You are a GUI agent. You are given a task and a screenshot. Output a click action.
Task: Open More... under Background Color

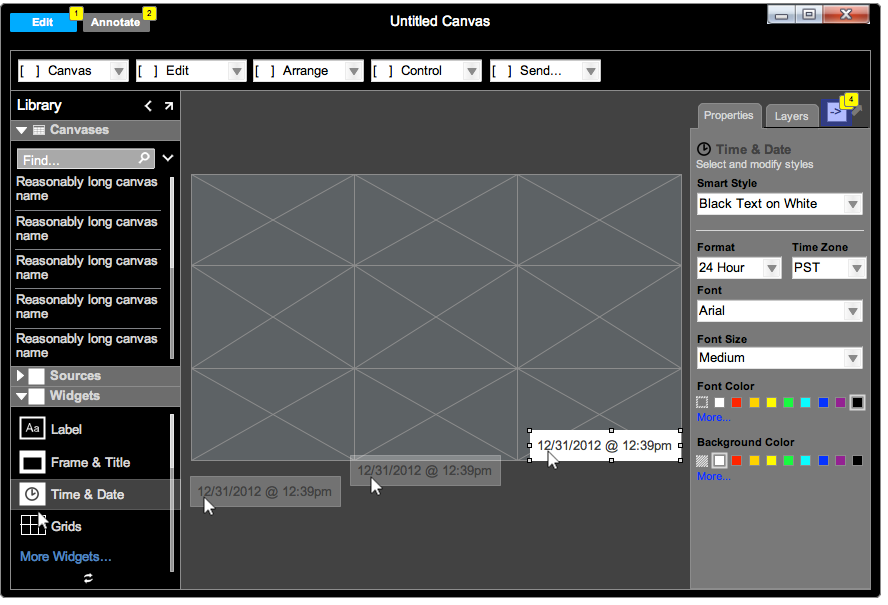(x=714, y=477)
